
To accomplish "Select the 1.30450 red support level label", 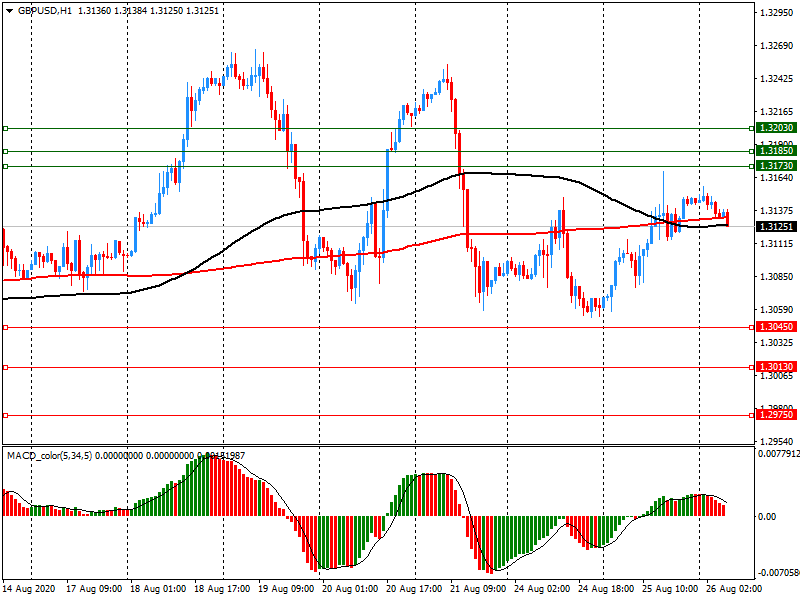I will pos(776,327).
